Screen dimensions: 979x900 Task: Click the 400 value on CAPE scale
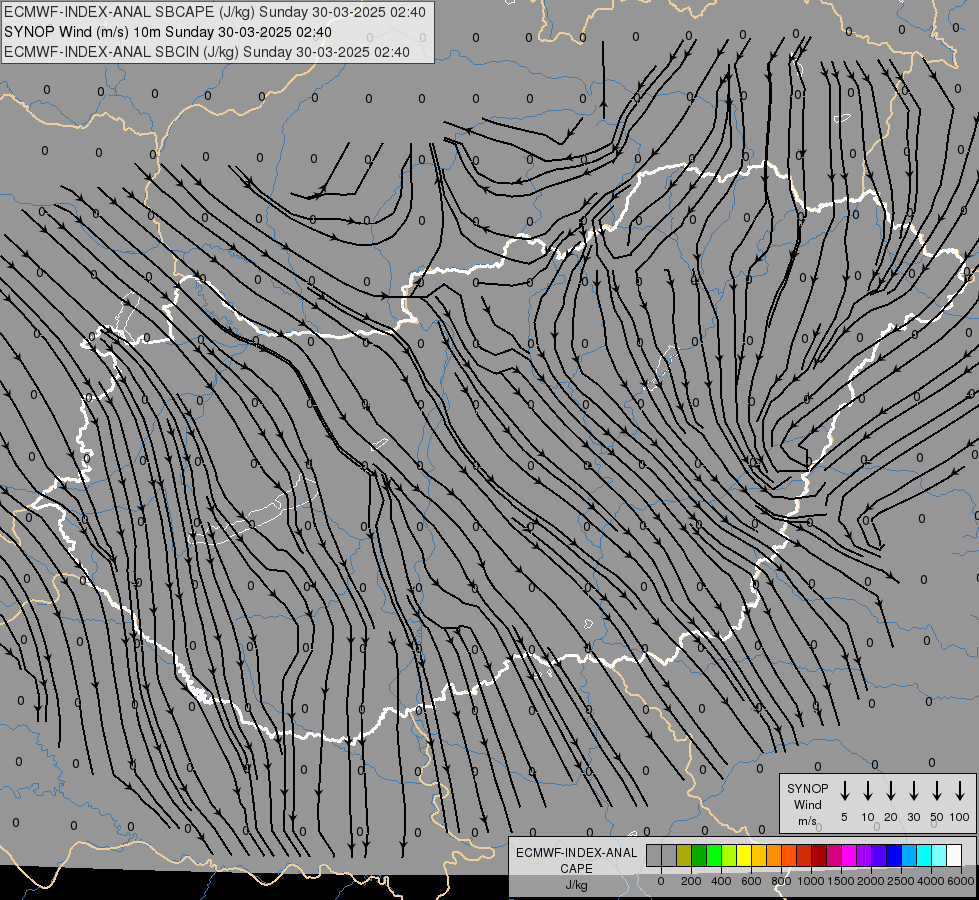pyautogui.click(x=721, y=881)
